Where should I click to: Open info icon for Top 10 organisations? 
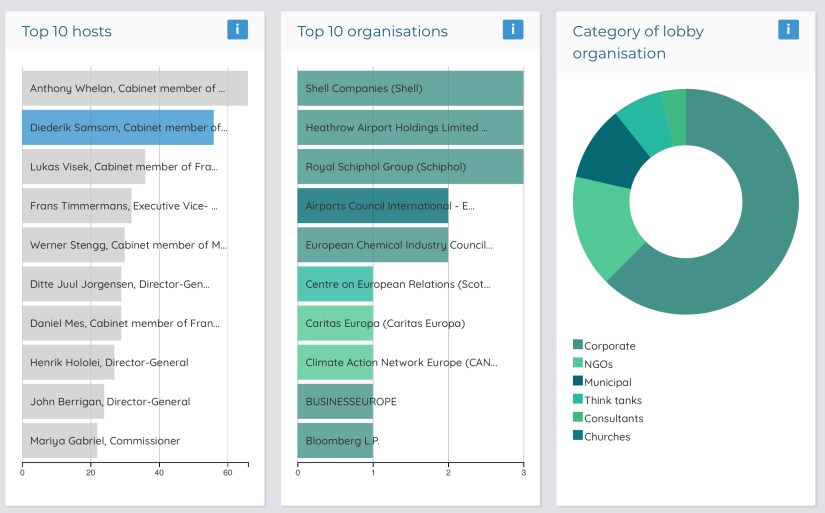(x=513, y=29)
